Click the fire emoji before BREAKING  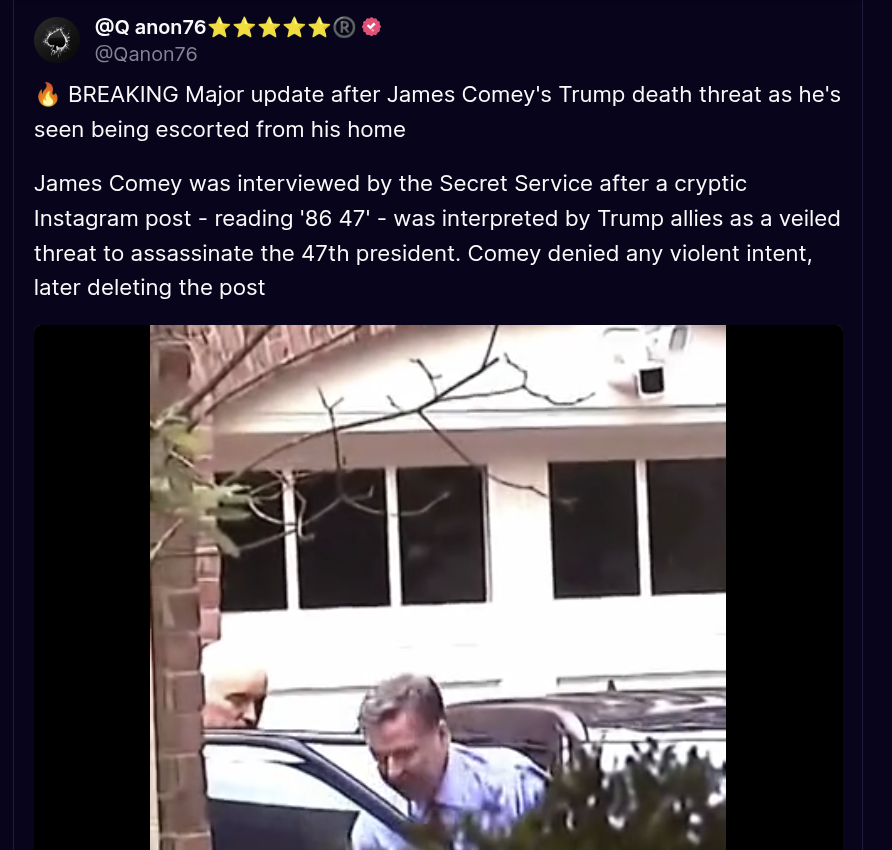pyautogui.click(x=47, y=94)
